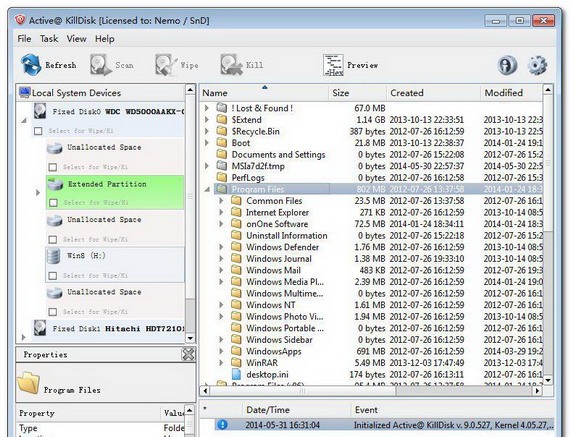Click the blue info icon in event log

222,424
